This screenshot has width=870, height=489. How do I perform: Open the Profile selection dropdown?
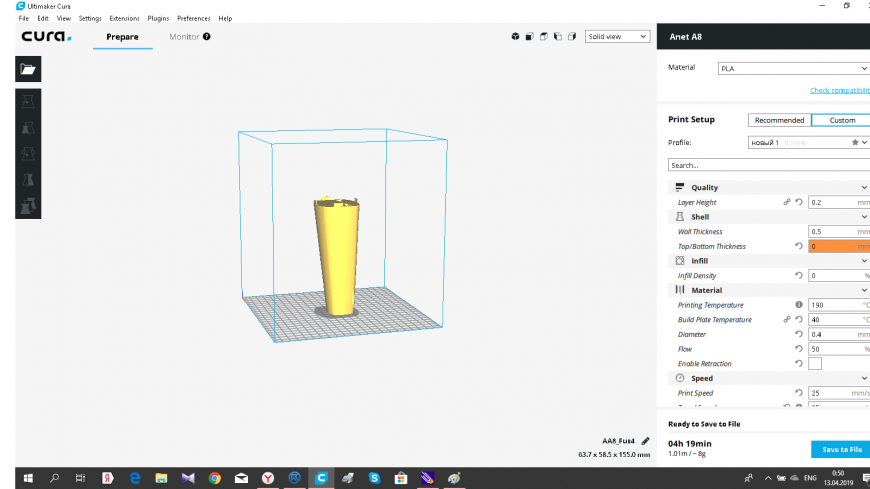(809, 143)
